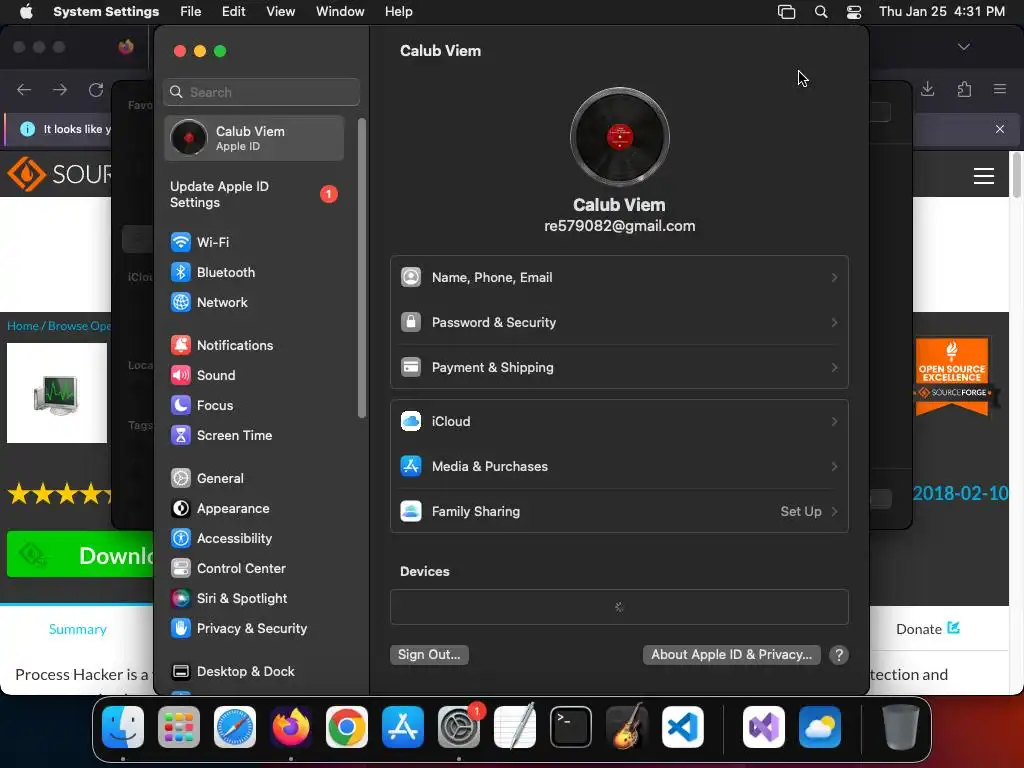The height and width of the screenshot is (768, 1024).
Task: Open Name, Phone, Email row
Action: tap(619, 278)
